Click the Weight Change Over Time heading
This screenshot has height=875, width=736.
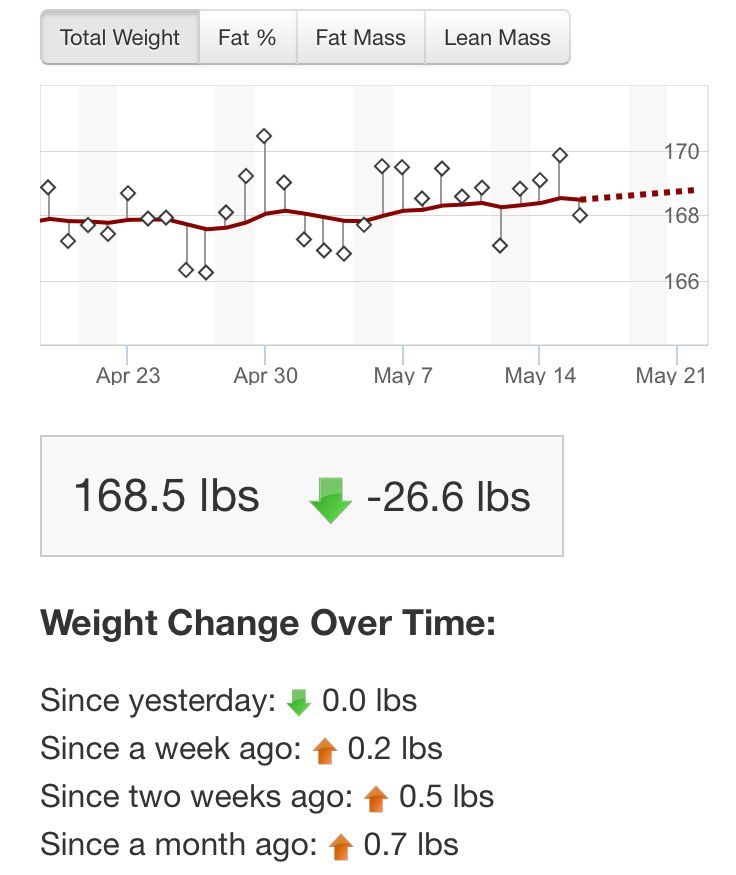pos(268,623)
